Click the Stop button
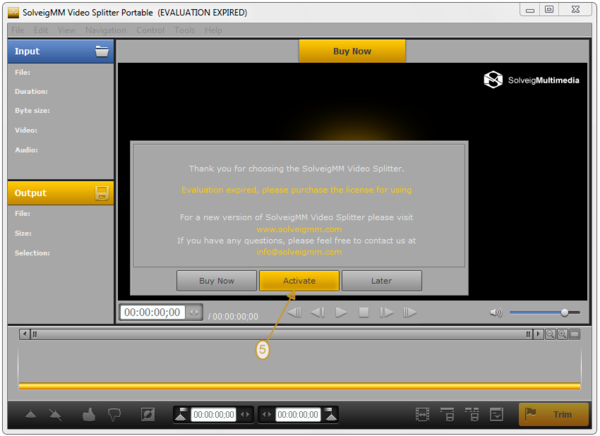The height and width of the screenshot is (436, 600). click(x=364, y=313)
